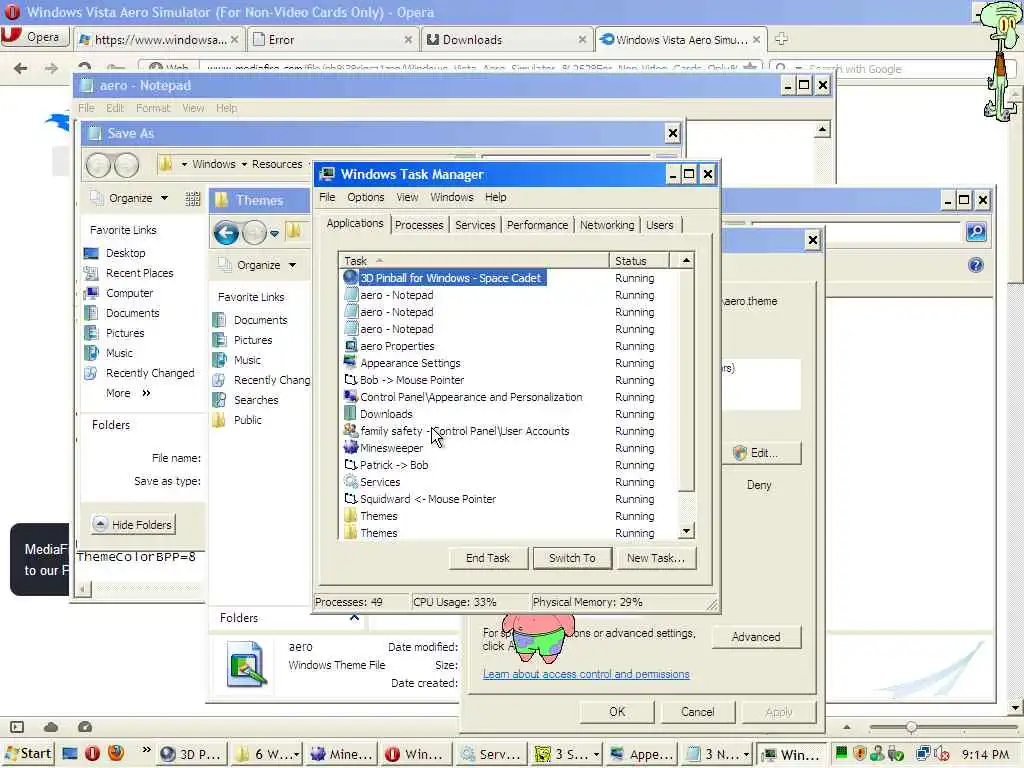Expand More favorite links in Save As
This screenshot has height=768, width=1024.
[x=129, y=393]
